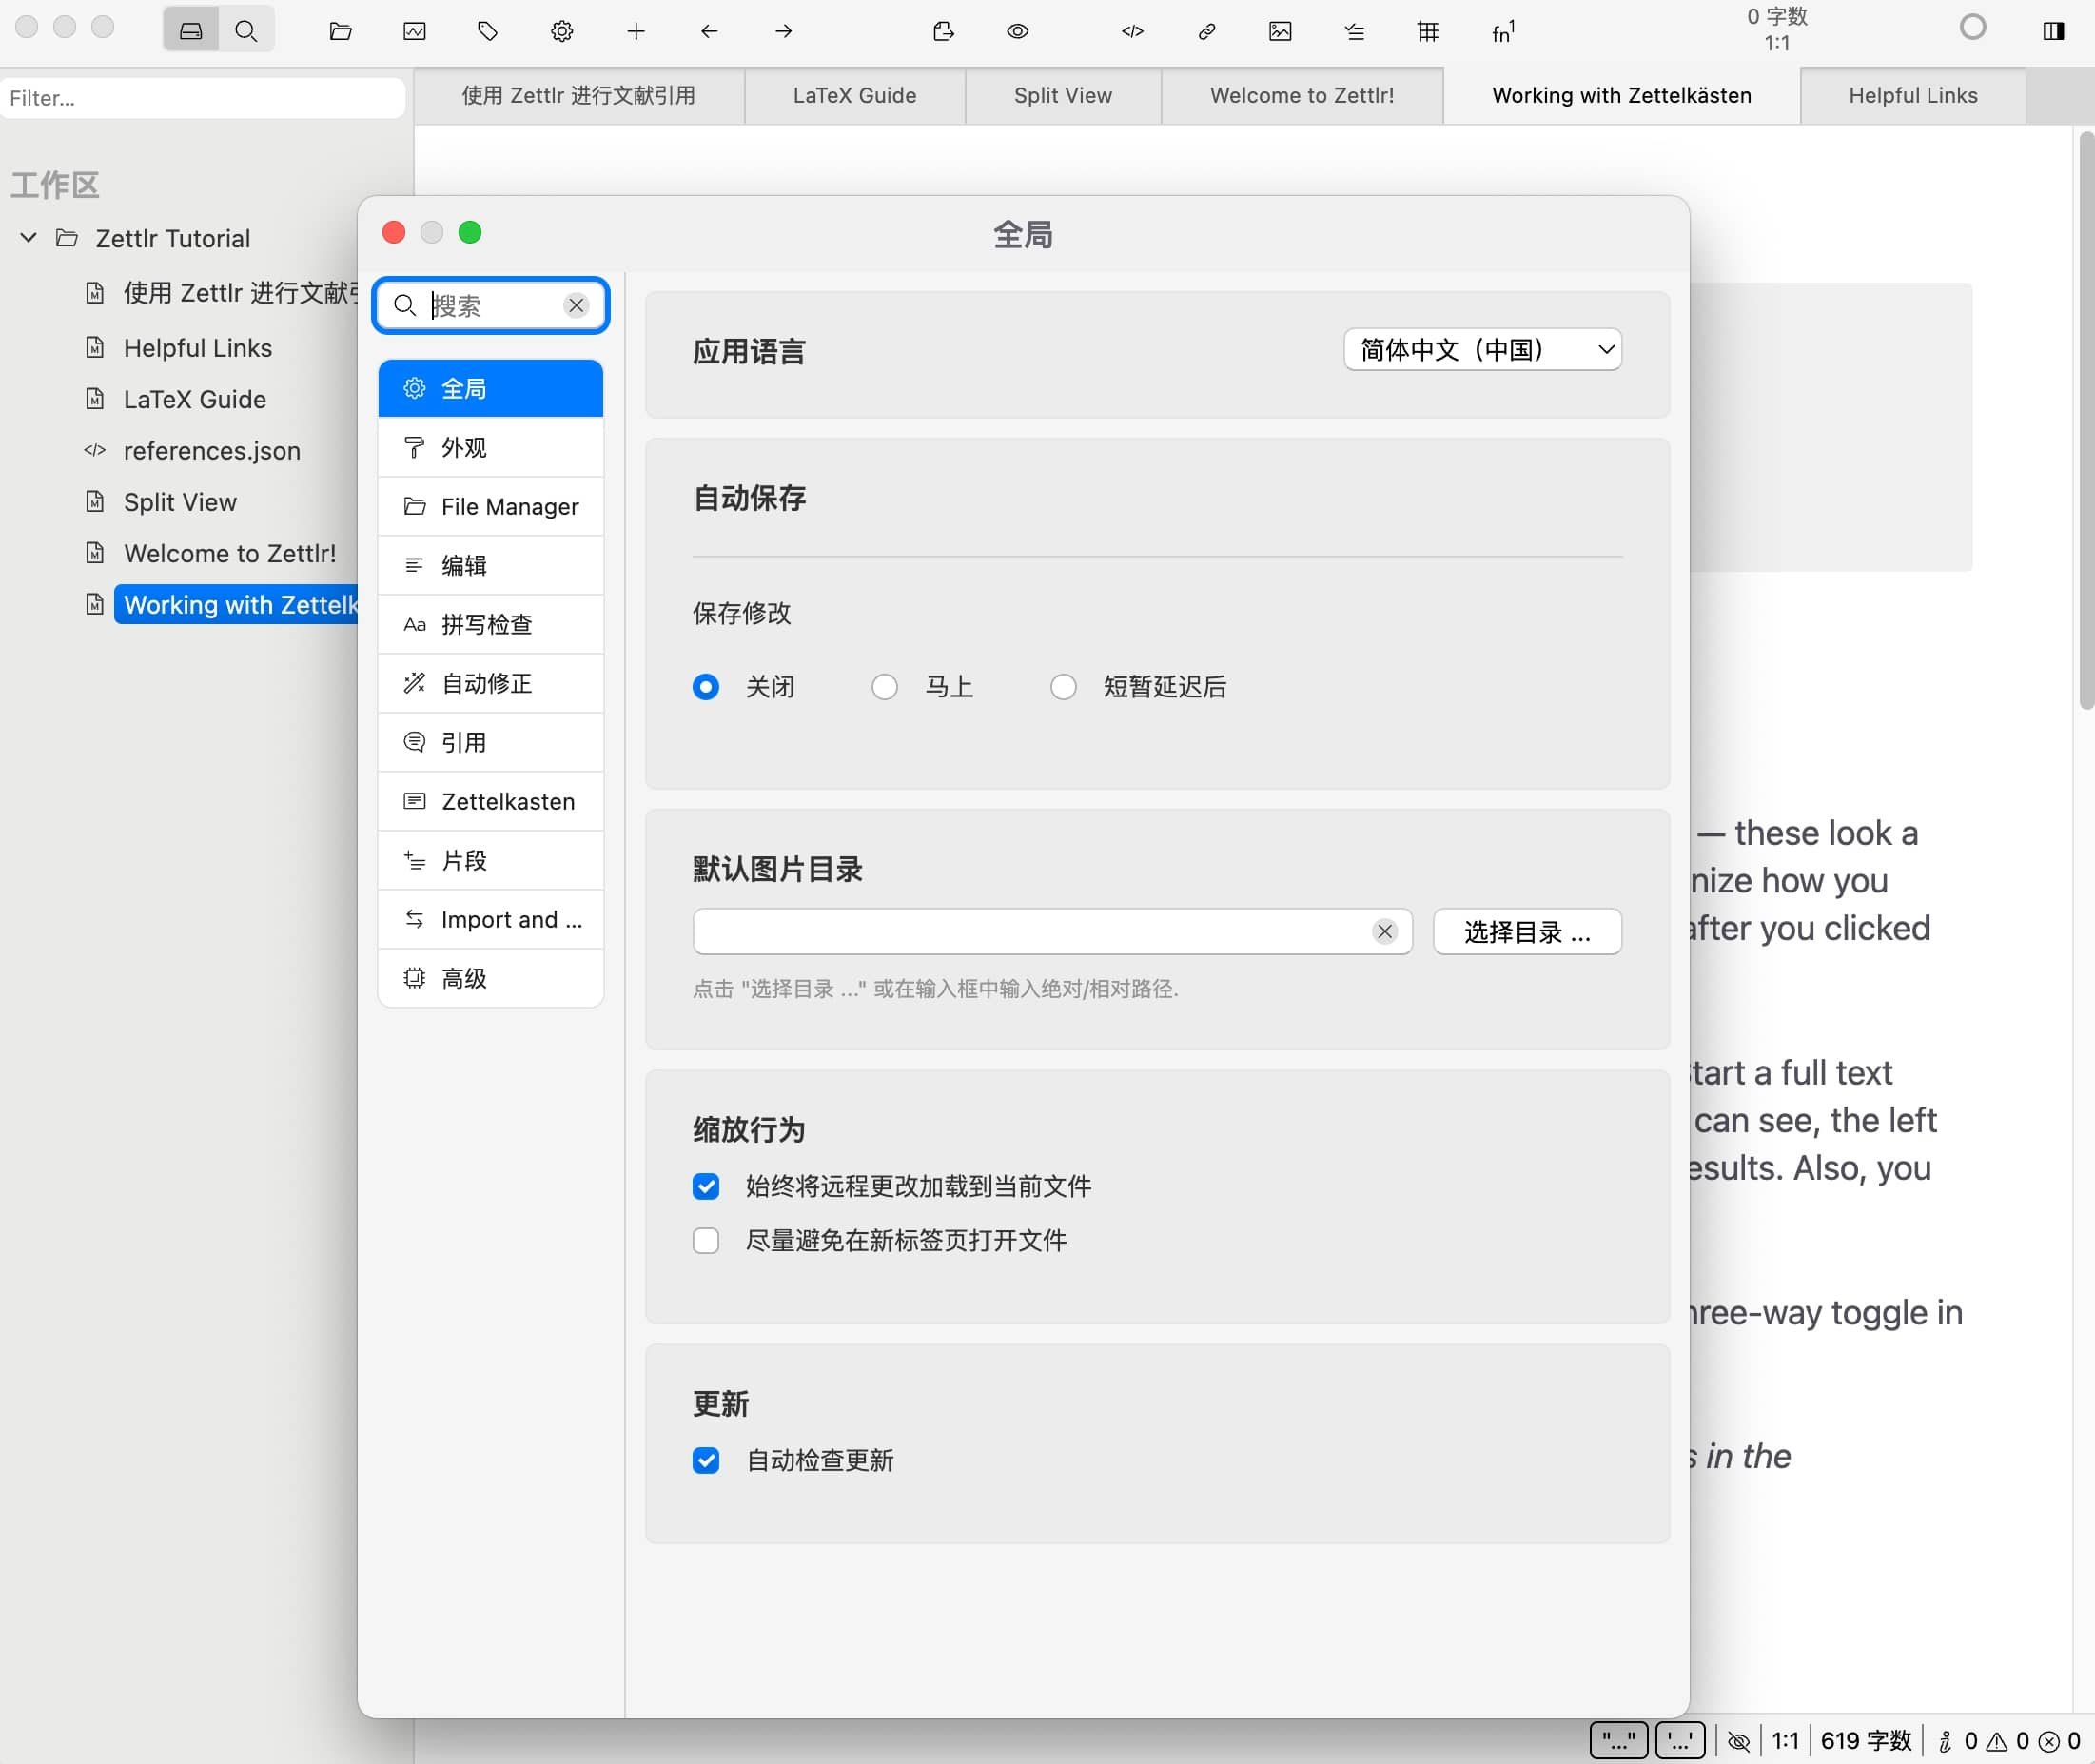Open the stats chart icon in toolbar
Viewport: 2095px width, 1764px height.
pos(414,31)
